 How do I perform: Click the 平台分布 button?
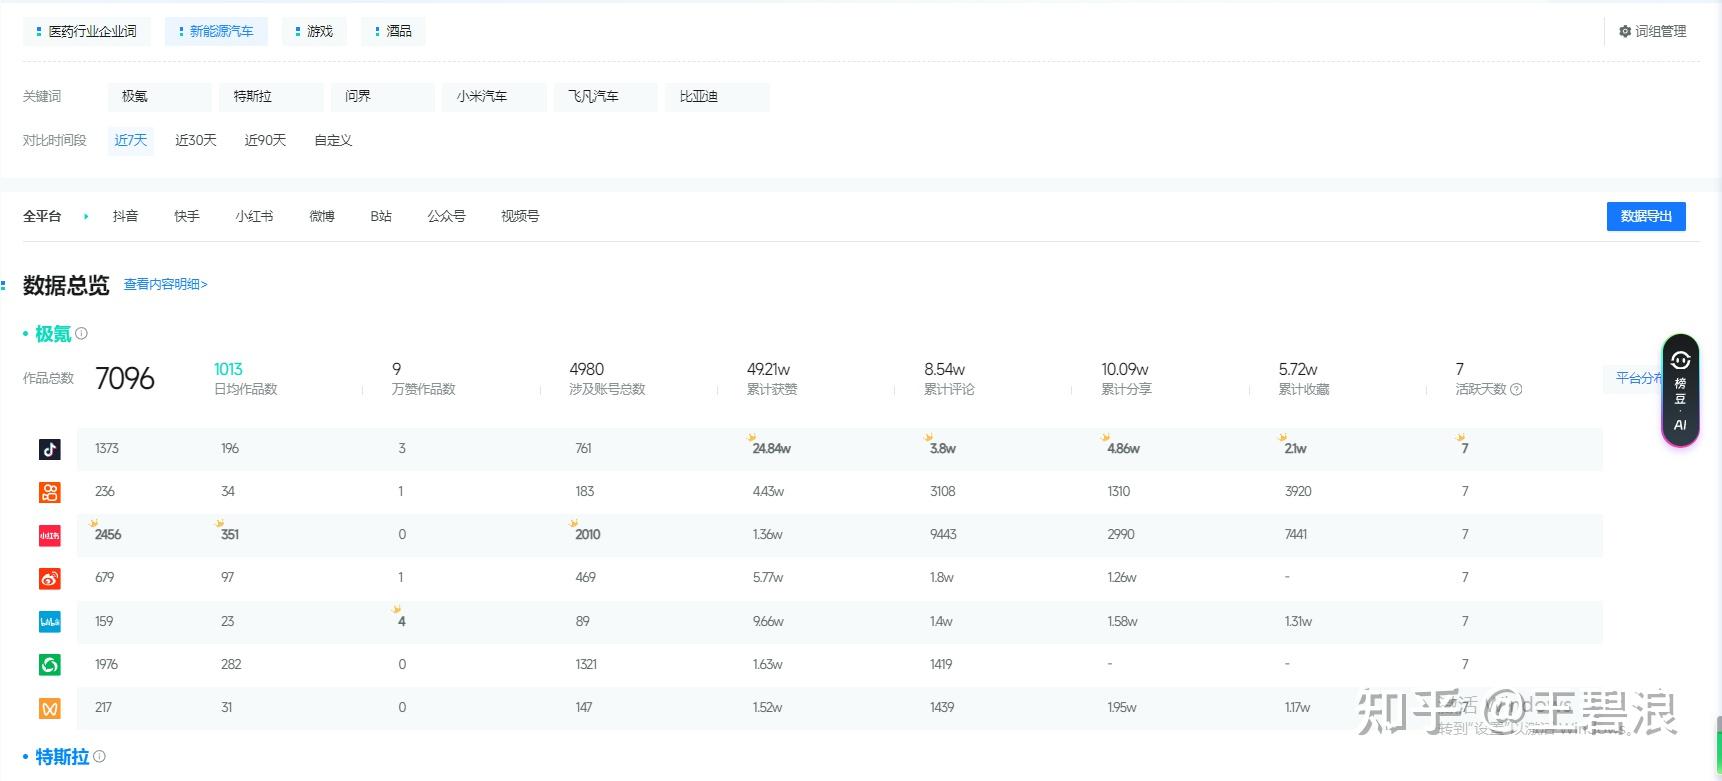point(1634,378)
